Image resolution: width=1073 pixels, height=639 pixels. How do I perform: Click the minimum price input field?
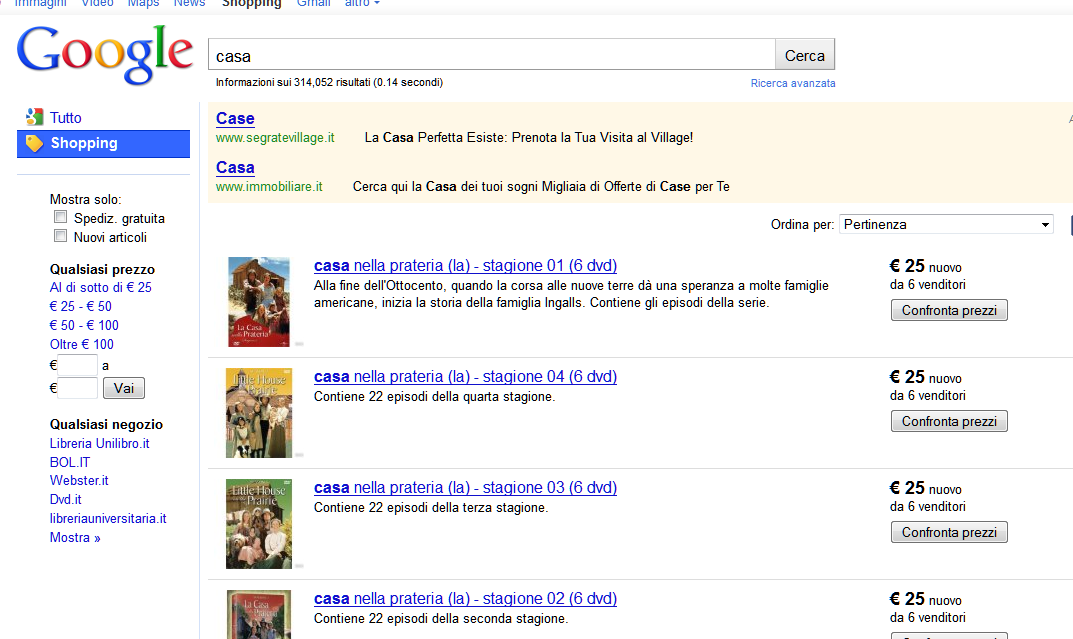[x=77, y=365]
